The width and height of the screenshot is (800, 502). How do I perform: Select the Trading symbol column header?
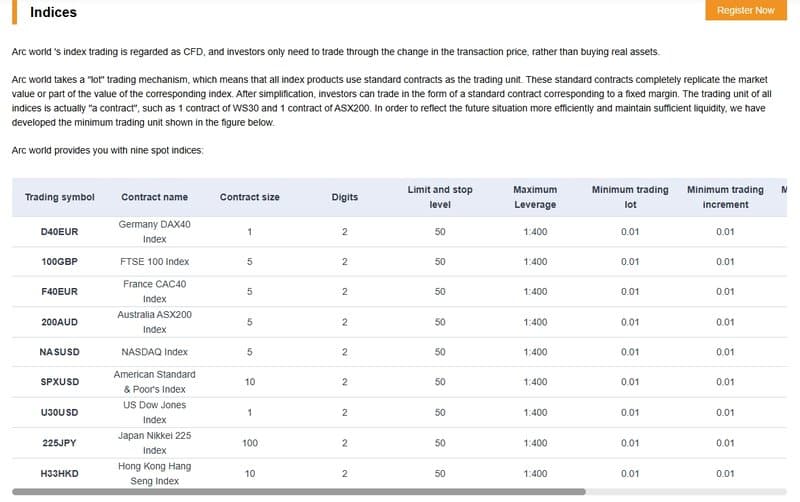60,197
